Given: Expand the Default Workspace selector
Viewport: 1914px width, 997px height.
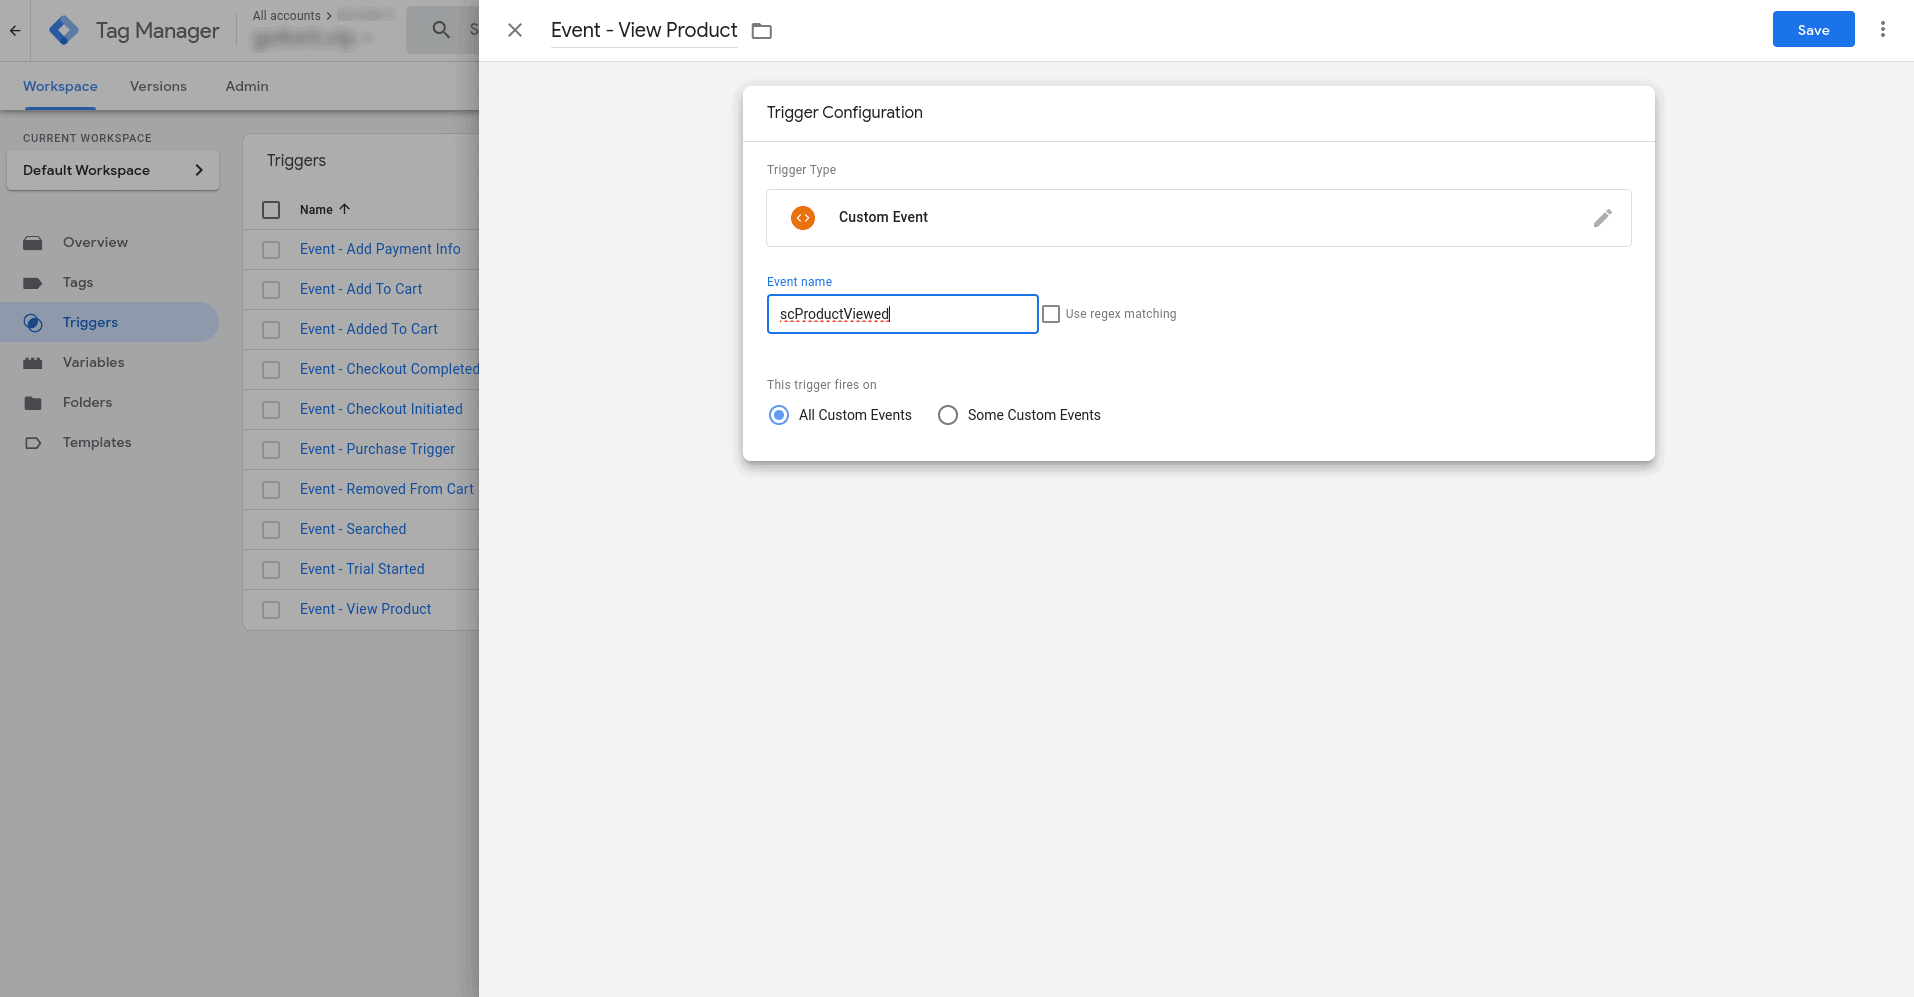Looking at the screenshot, I should [x=113, y=170].
